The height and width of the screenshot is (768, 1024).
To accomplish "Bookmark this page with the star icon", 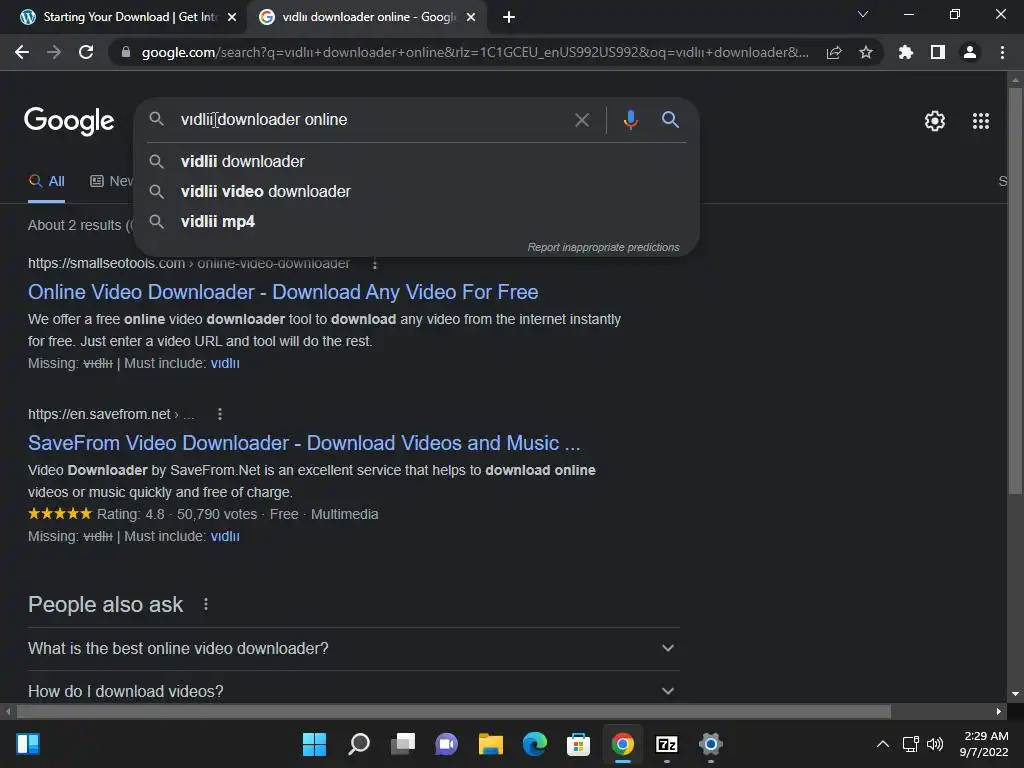I will tap(866, 52).
